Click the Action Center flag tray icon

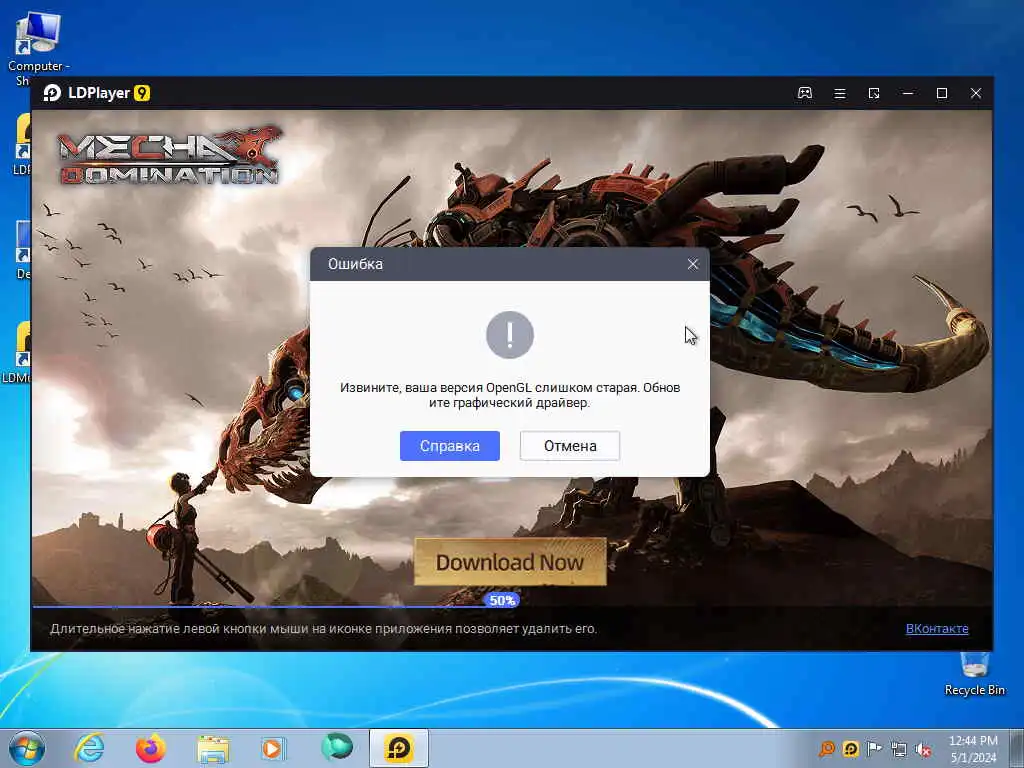click(x=874, y=748)
